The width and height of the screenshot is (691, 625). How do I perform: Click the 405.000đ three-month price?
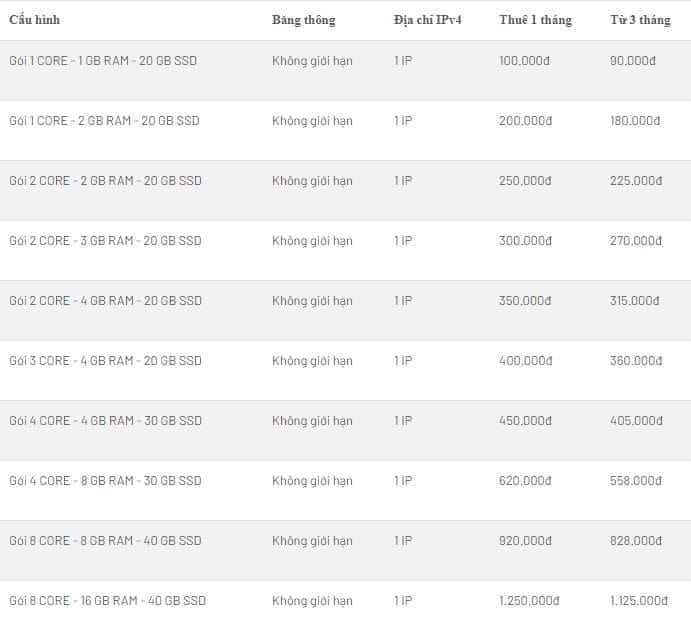(x=635, y=421)
